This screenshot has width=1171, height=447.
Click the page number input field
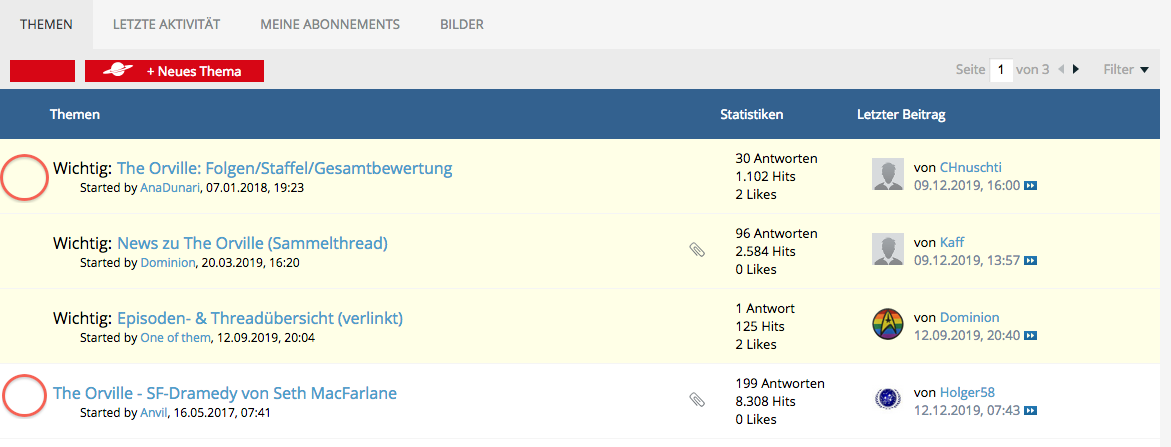[x=1001, y=70]
